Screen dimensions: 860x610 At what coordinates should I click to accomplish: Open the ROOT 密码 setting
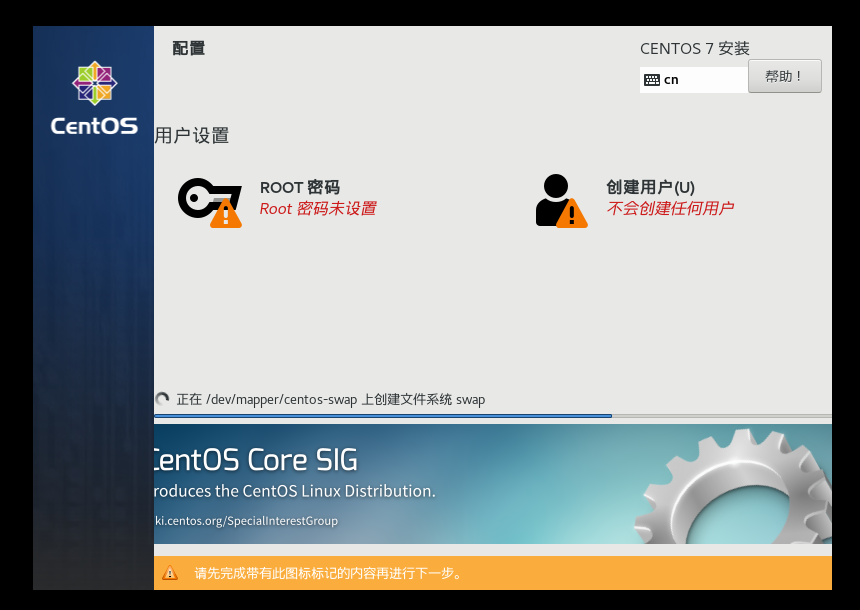coord(299,188)
